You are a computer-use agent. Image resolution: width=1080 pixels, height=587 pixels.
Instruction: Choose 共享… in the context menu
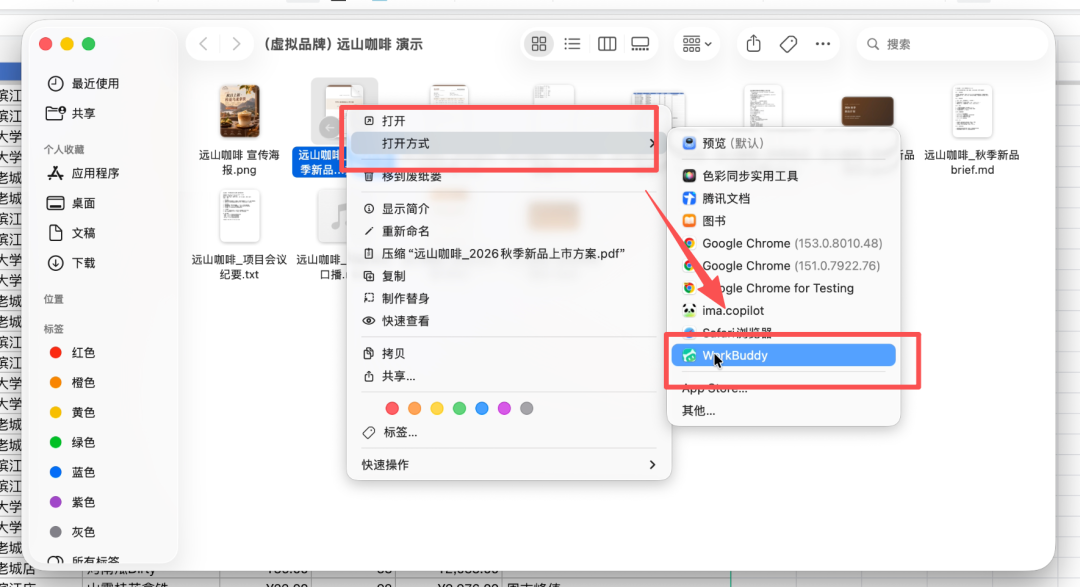tap(508, 376)
